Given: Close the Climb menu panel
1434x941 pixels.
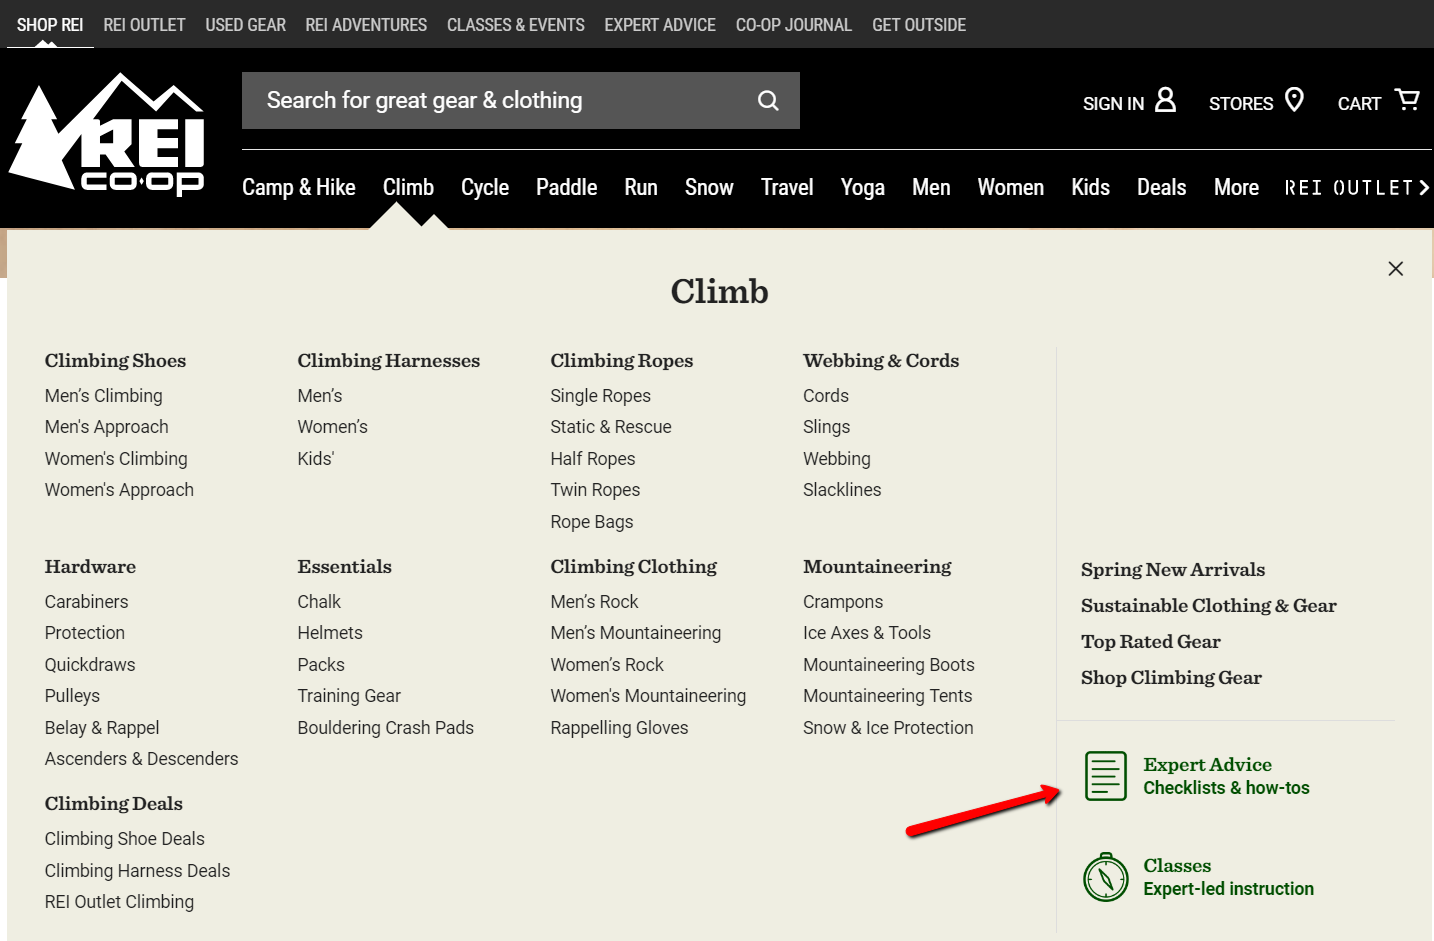Looking at the screenshot, I should [1396, 268].
